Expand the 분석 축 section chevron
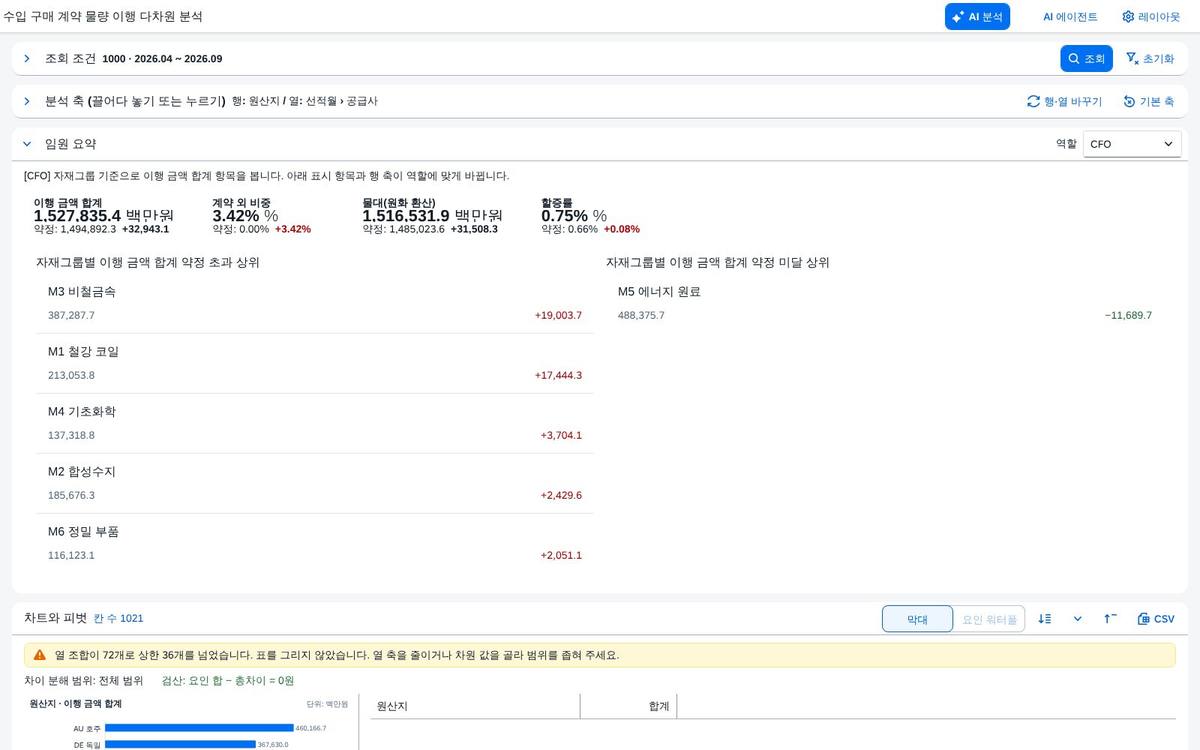Screen dimensions: 1200x750 pos(27,101)
